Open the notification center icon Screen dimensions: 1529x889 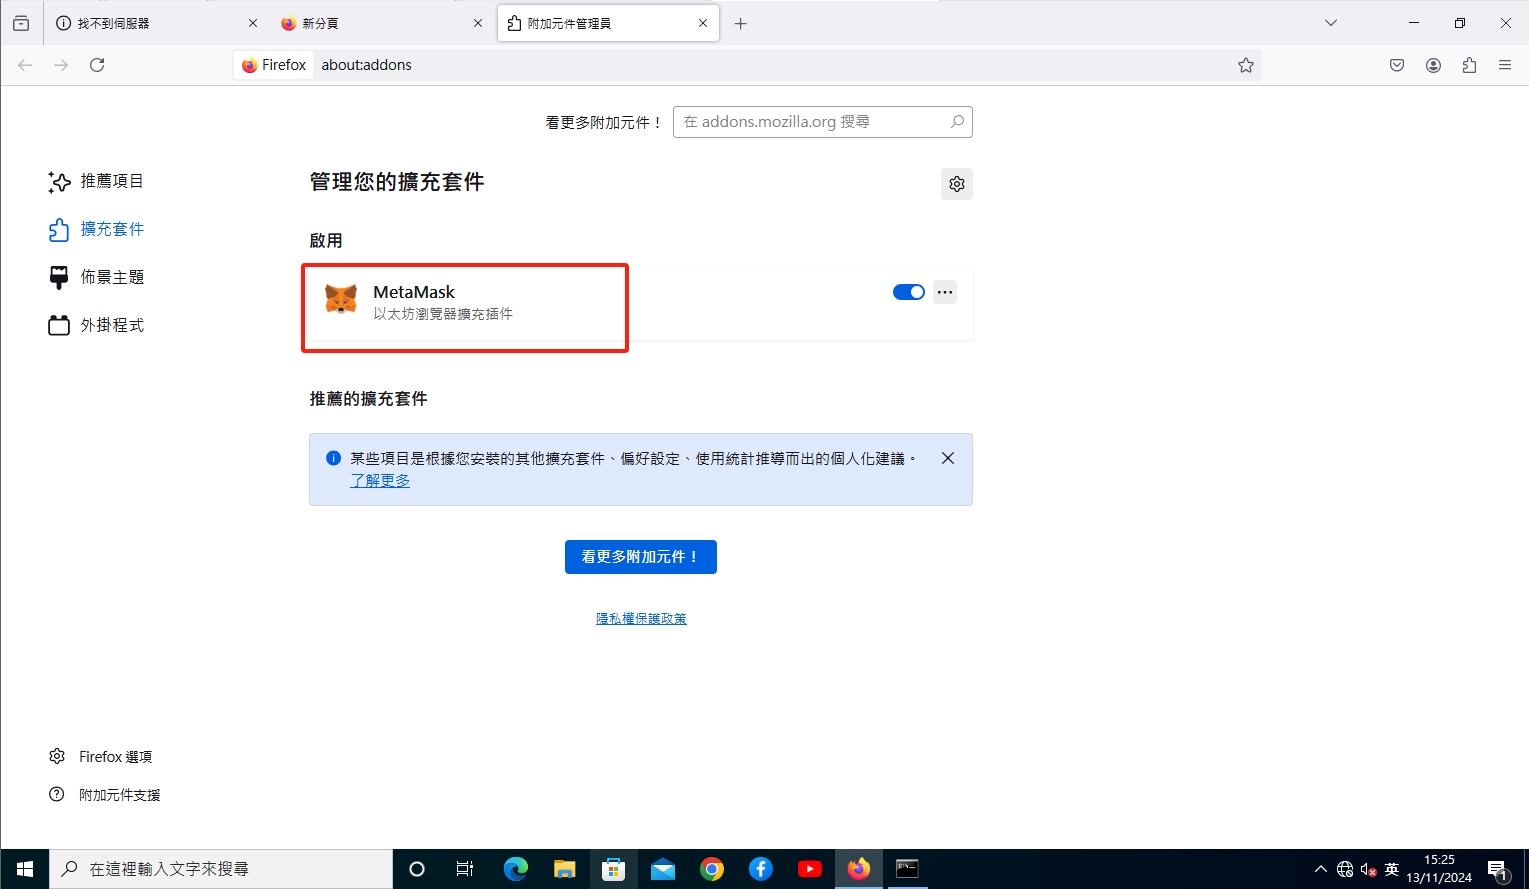1498,869
